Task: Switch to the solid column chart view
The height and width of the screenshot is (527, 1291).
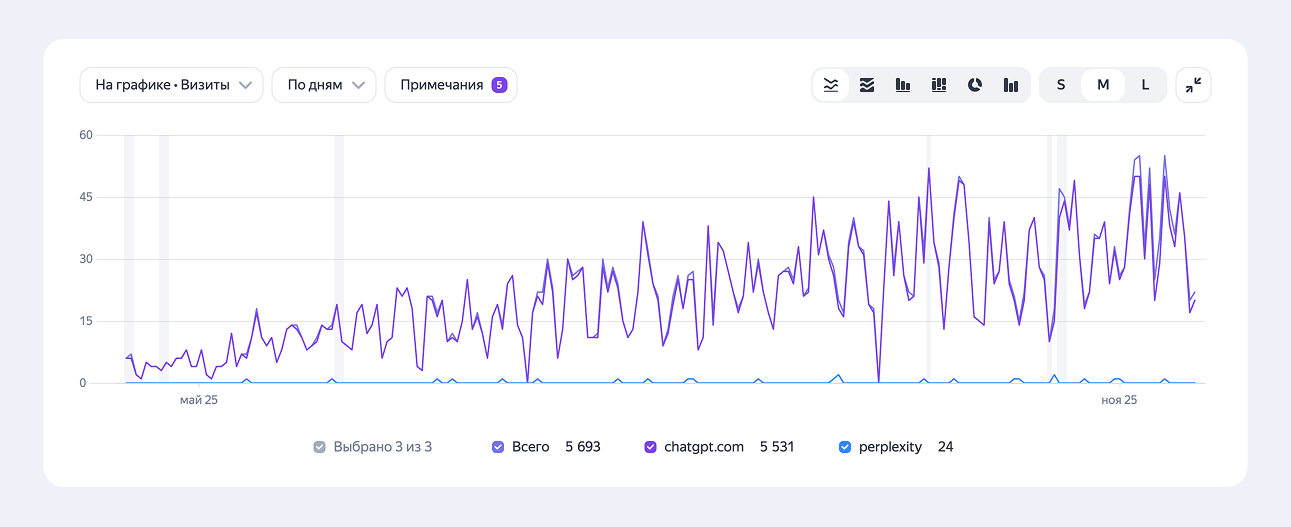Action: pyautogui.click(x=1011, y=85)
